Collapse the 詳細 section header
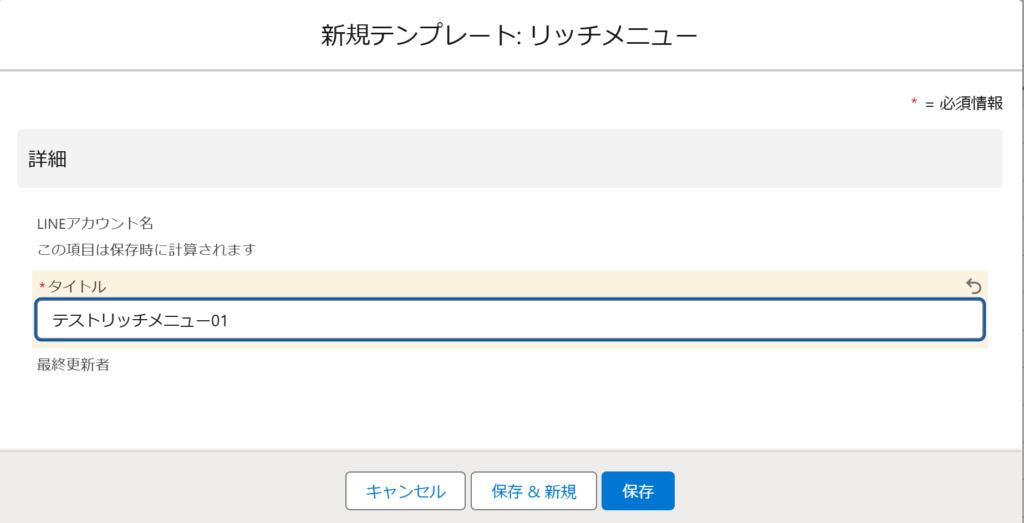Viewport: 1024px width, 523px height. tap(510, 159)
